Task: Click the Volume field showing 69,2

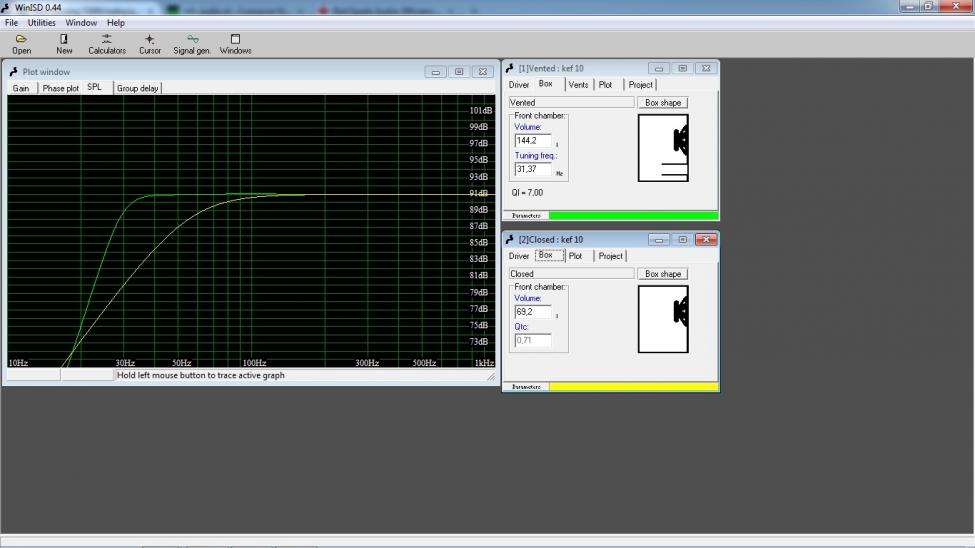Action: click(532, 312)
